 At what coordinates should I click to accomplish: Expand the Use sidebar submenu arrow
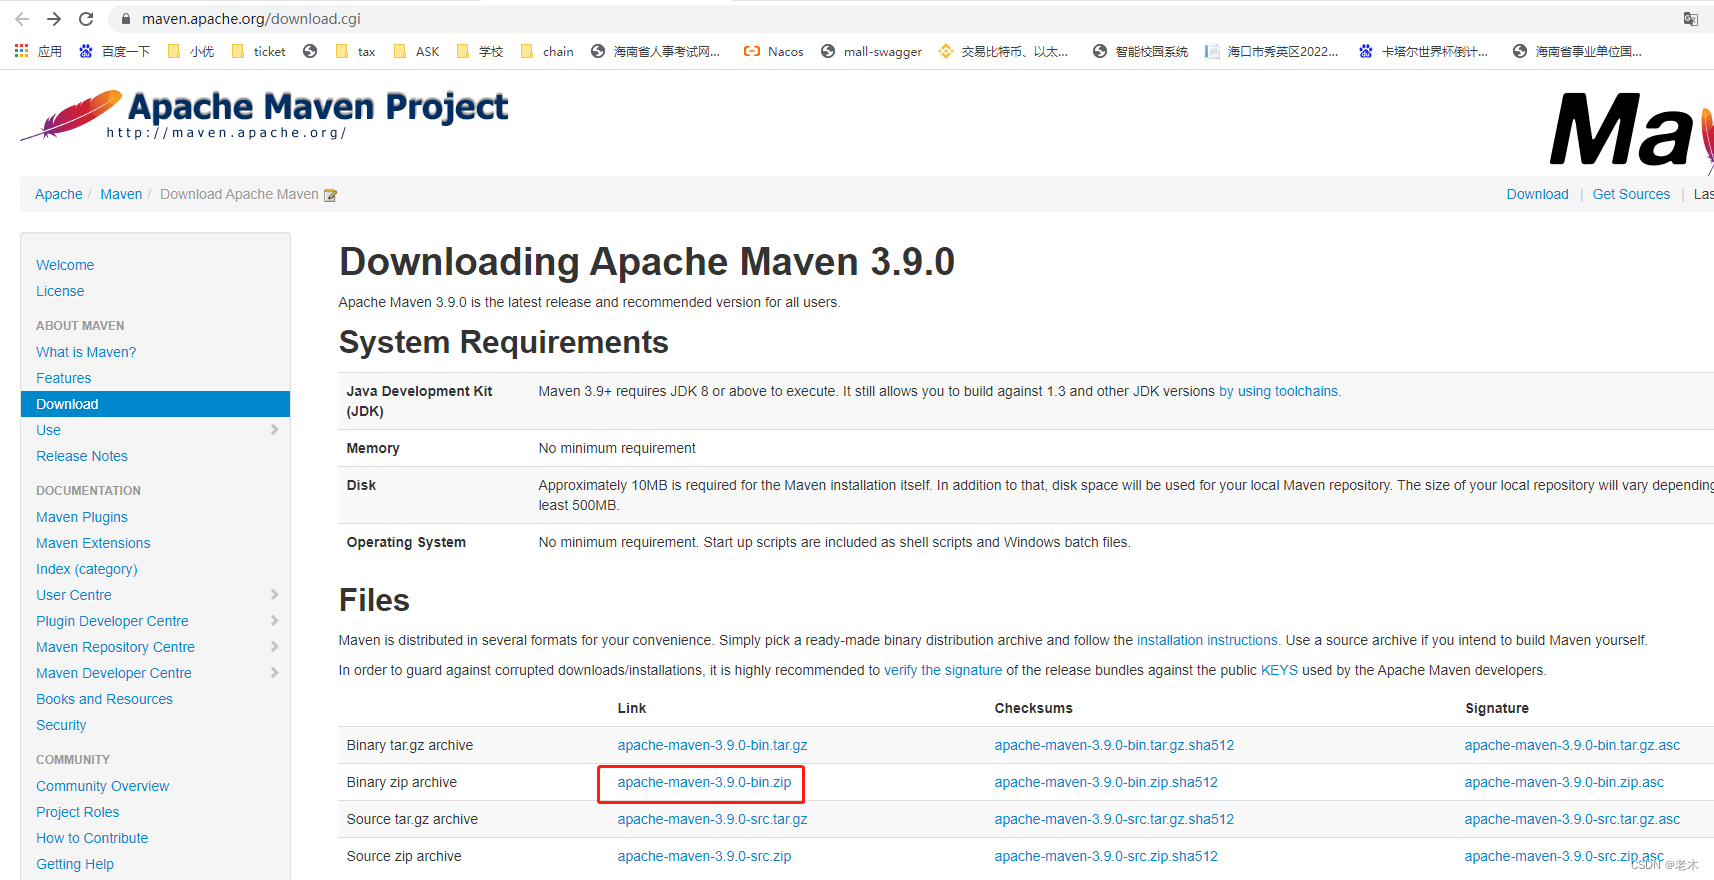274,430
